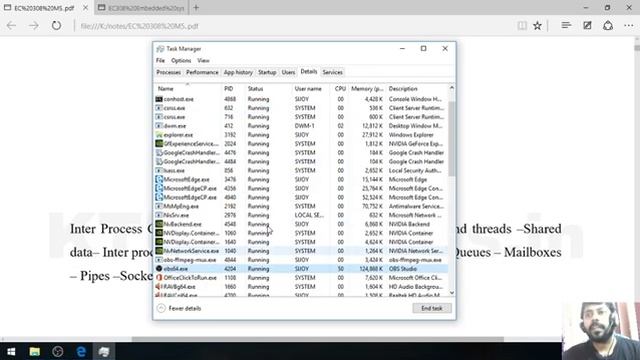Switch to the Startup tab
The height and width of the screenshot is (360, 640).
point(267,72)
